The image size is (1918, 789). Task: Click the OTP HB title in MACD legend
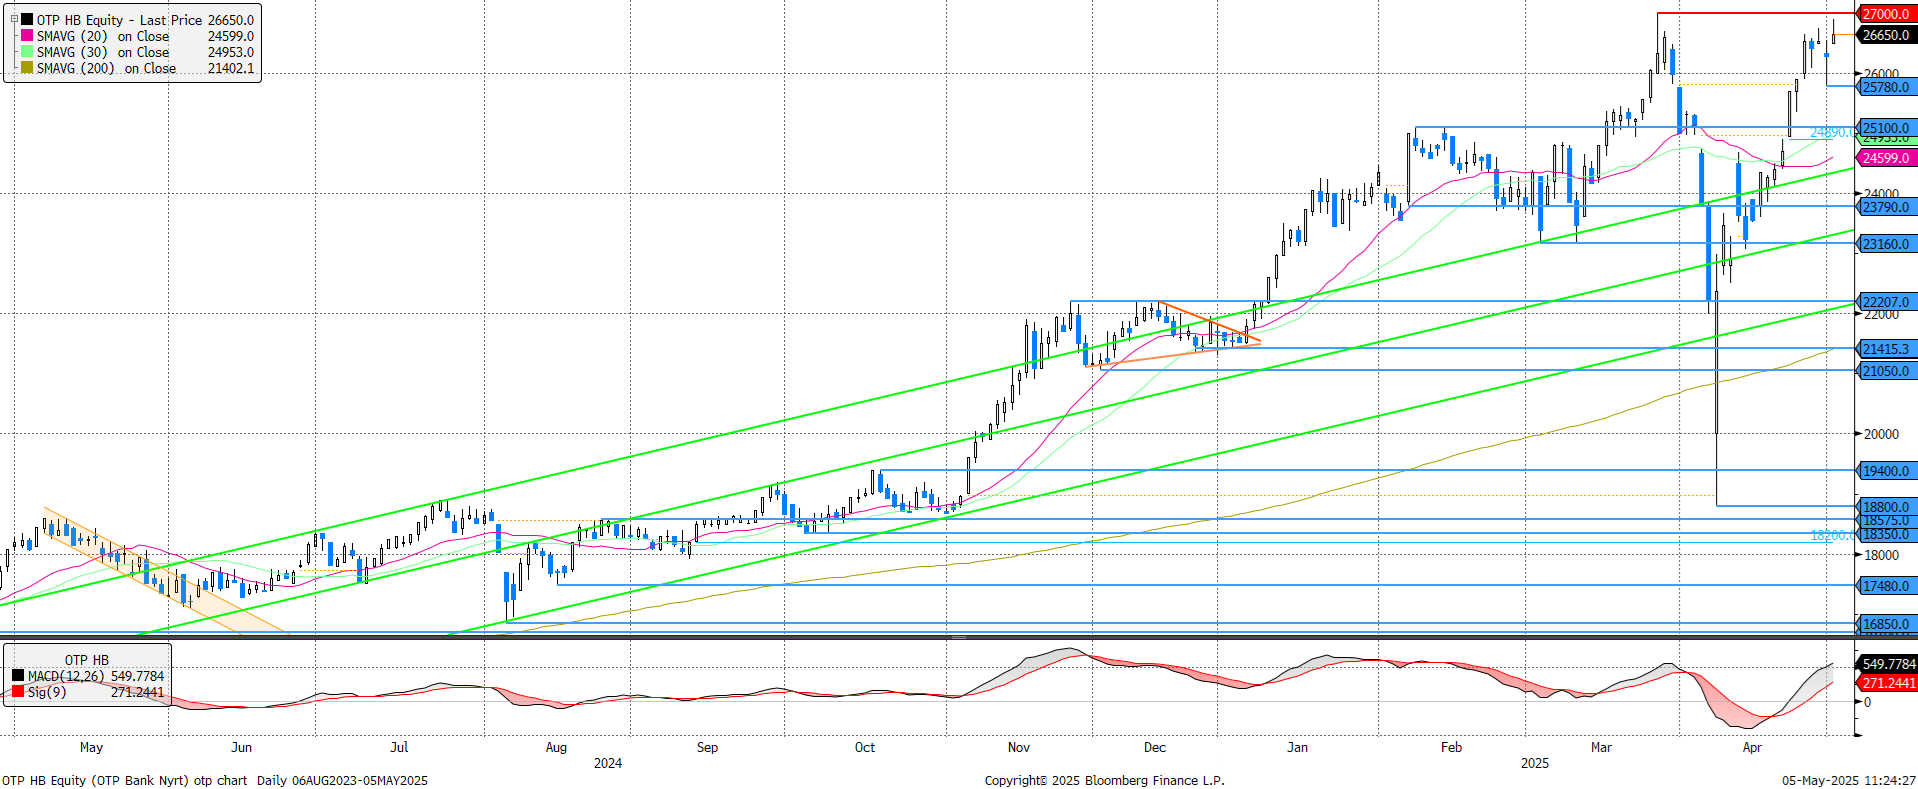click(x=87, y=660)
